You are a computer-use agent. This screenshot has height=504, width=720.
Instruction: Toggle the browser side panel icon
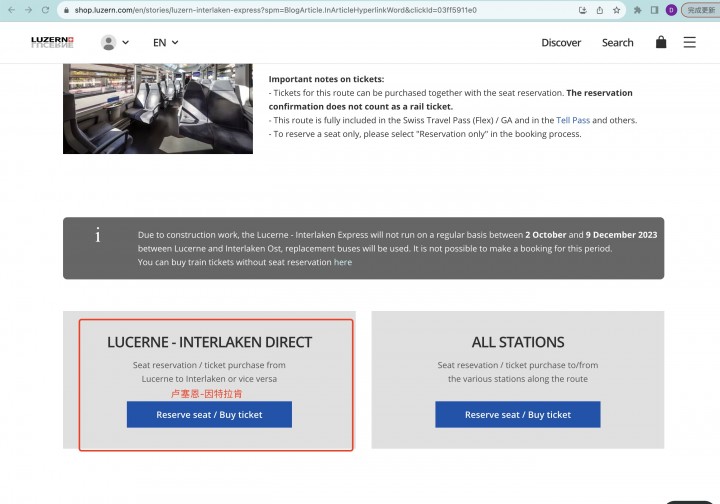654,10
